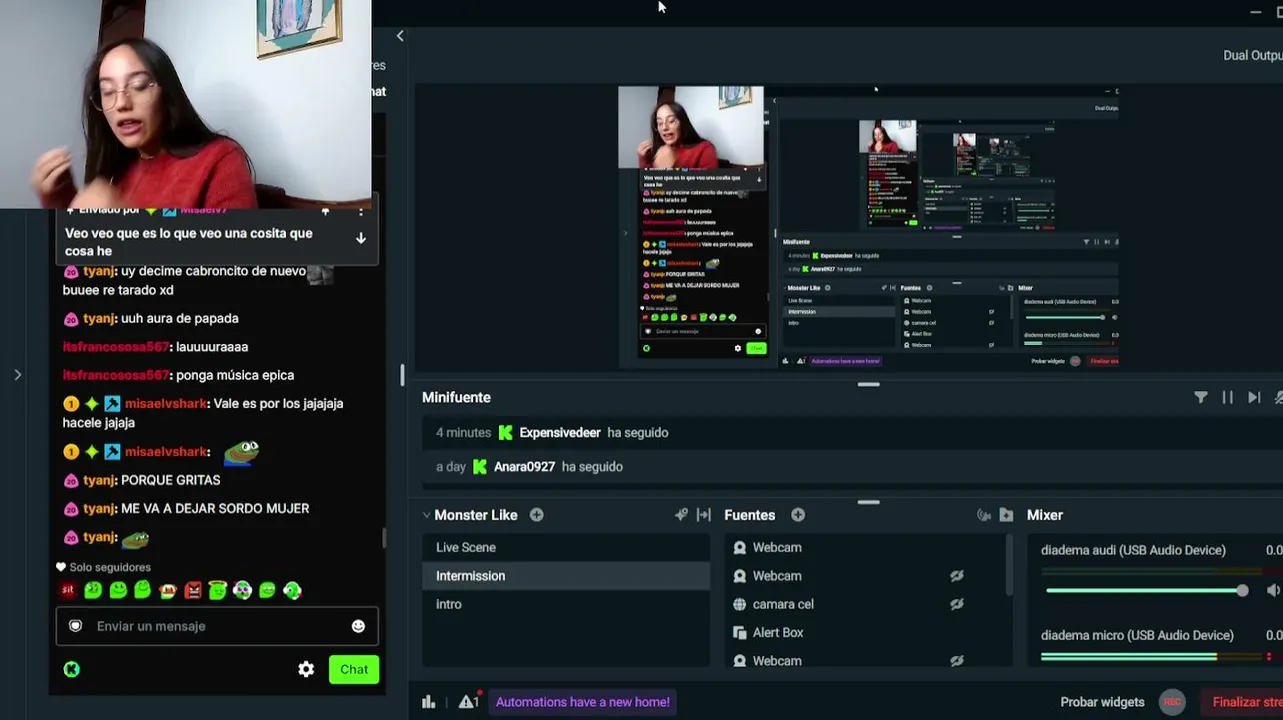Image resolution: width=1283 pixels, height=720 pixels.
Task: Open misaelvshark's profile from the jajajaja message
Action: [166, 404]
